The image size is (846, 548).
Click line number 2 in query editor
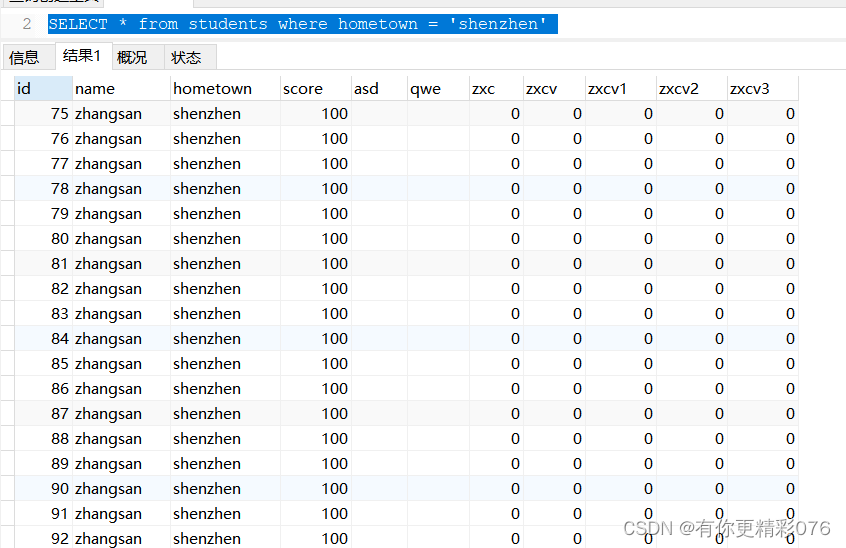coord(27,24)
